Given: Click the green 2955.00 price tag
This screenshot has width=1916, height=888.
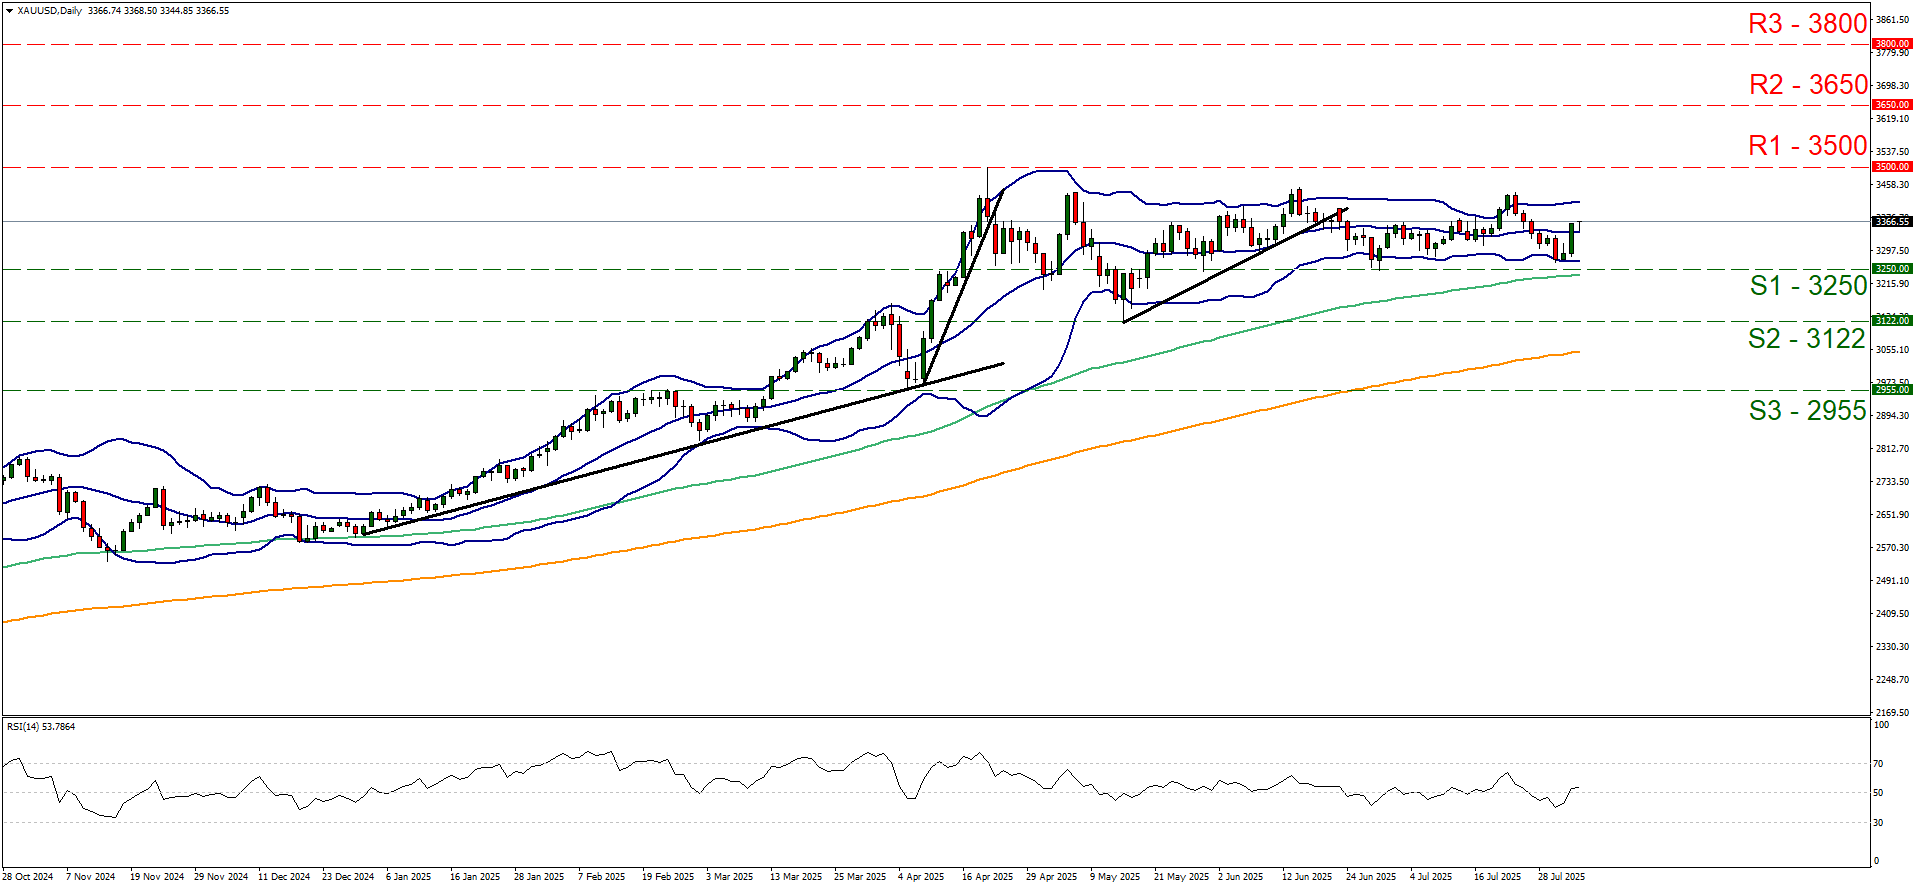Looking at the screenshot, I should pos(1892,390).
